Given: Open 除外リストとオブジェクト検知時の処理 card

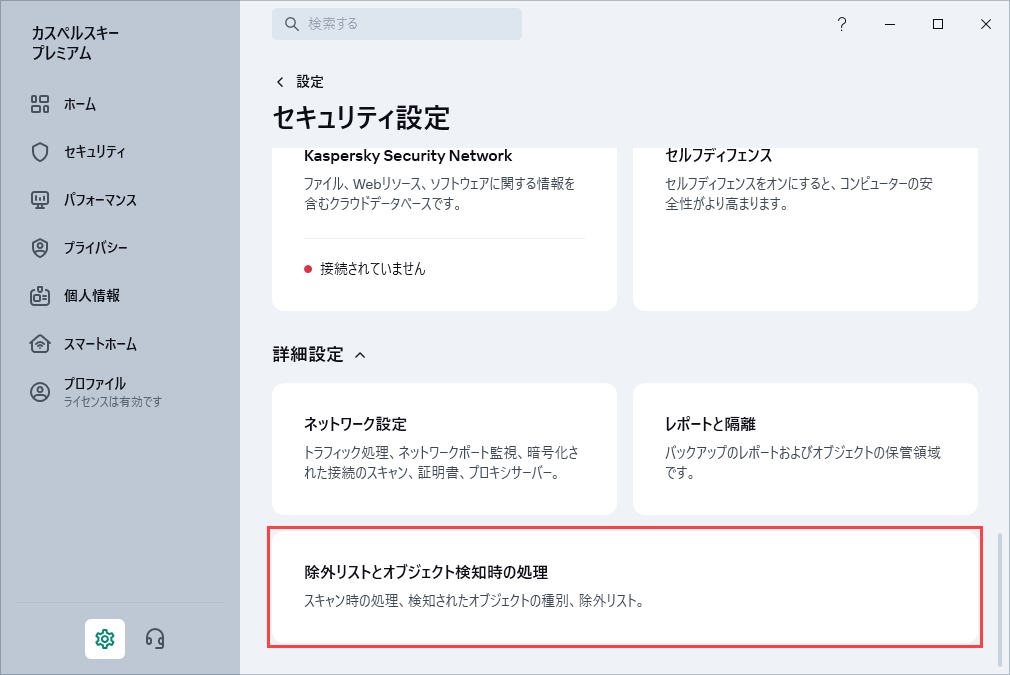Looking at the screenshot, I should [625, 587].
